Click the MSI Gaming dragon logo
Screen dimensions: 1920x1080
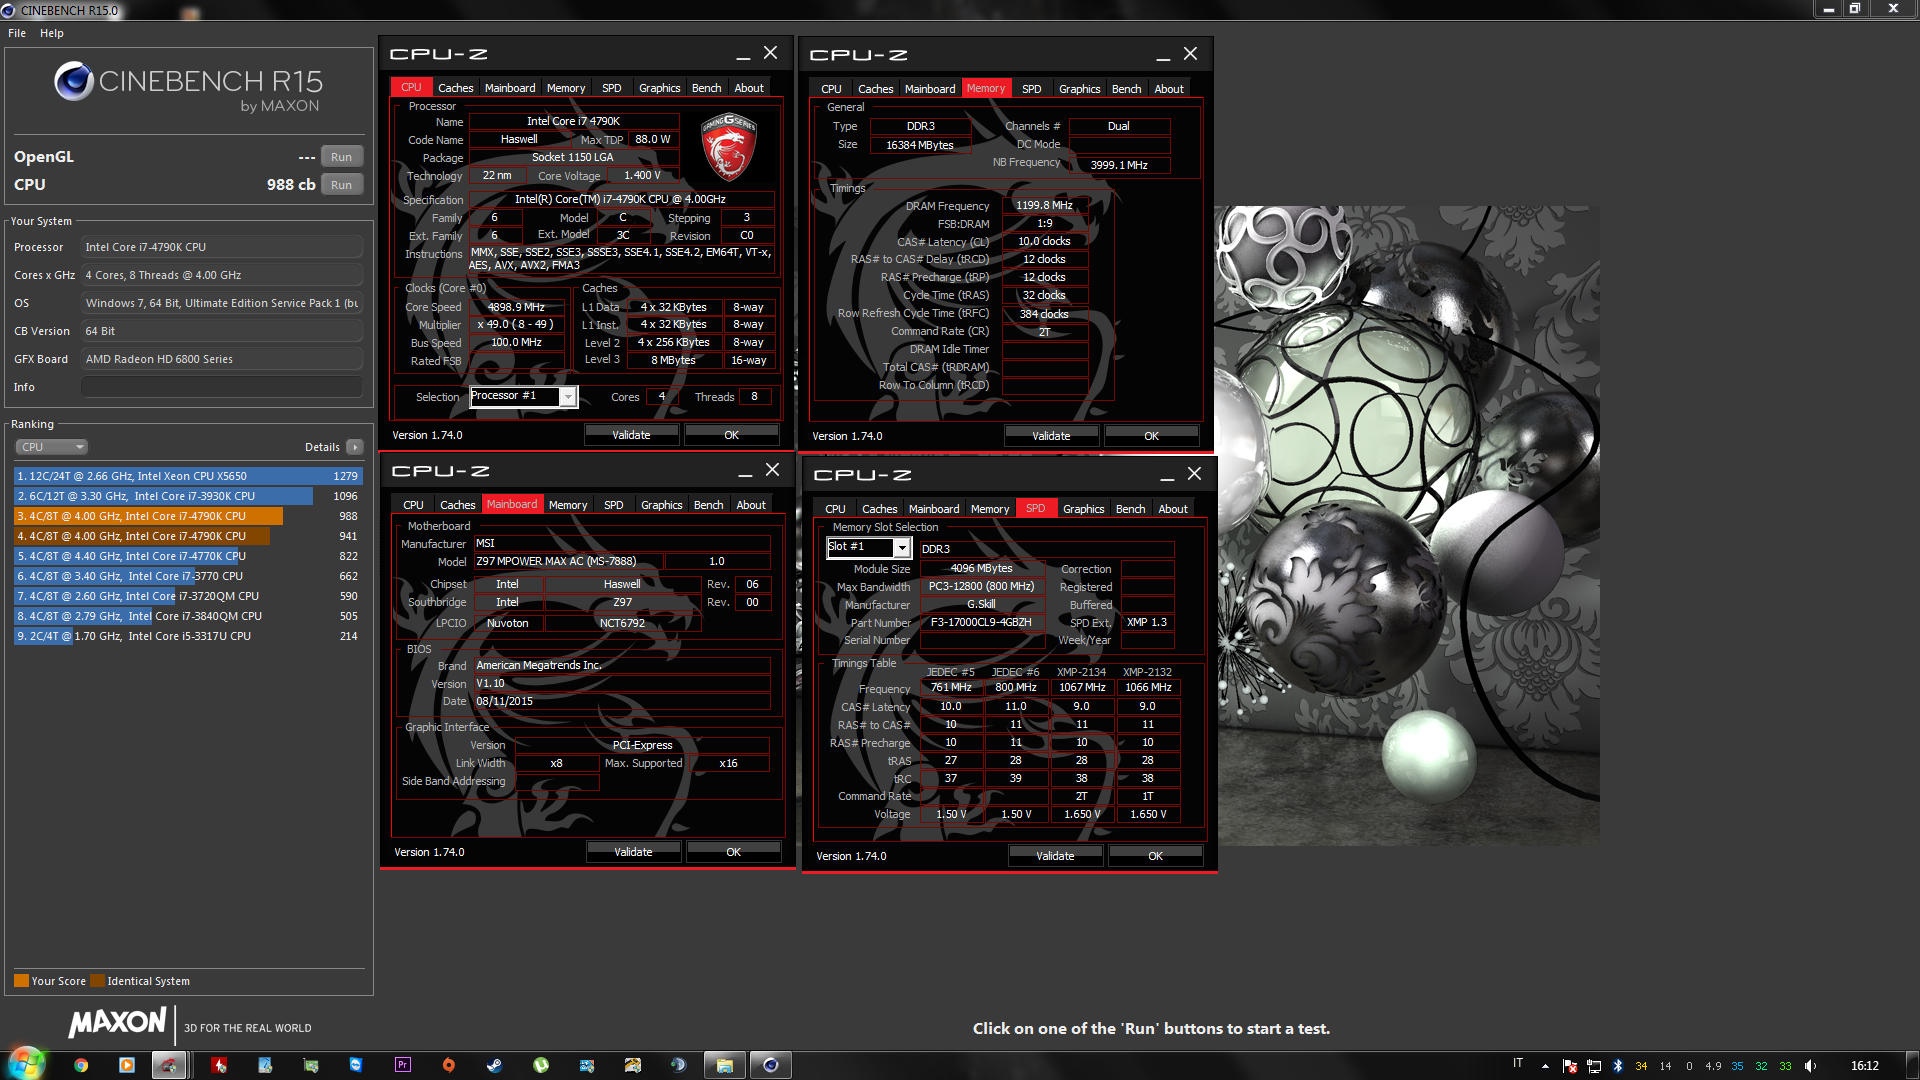click(x=729, y=146)
